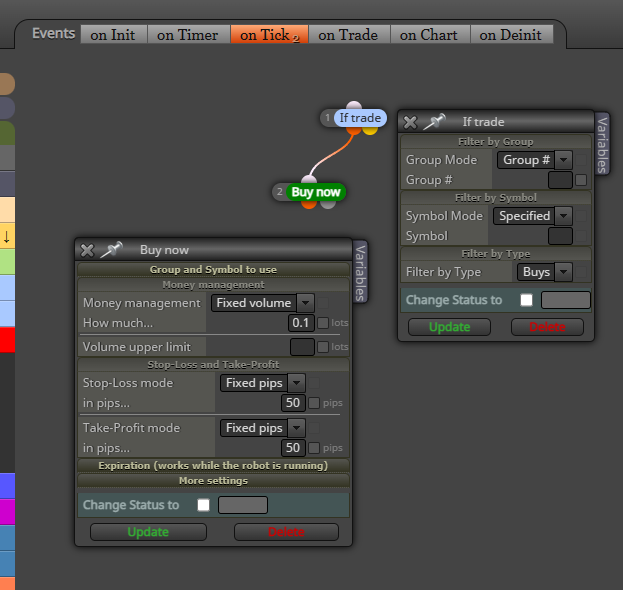Switch to the on Timer event tab
The image size is (623, 590).
(x=188, y=35)
